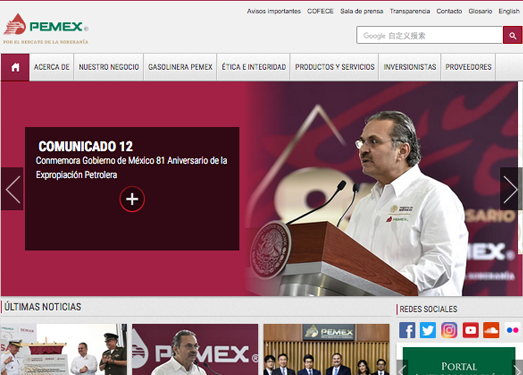Click the search magnifier button
This screenshot has width=523, height=375.
(512, 35)
